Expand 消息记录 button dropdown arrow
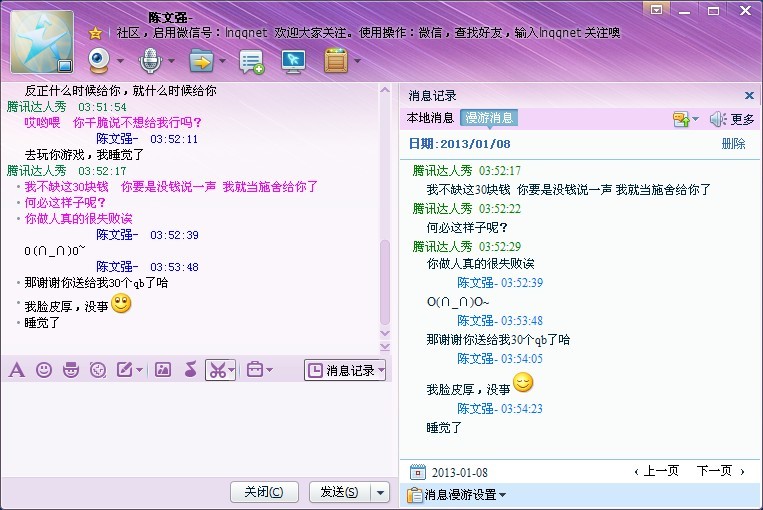Image resolution: width=763 pixels, height=510 pixels. pyautogui.click(x=382, y=371)
